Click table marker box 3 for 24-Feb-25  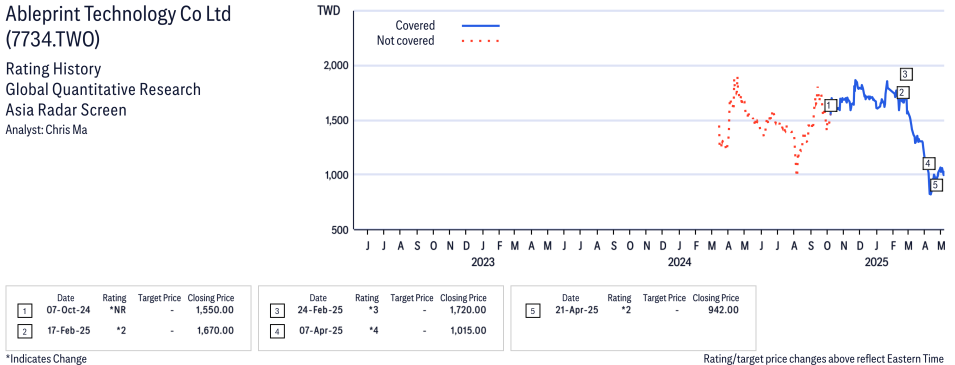(x=277, y=311)
